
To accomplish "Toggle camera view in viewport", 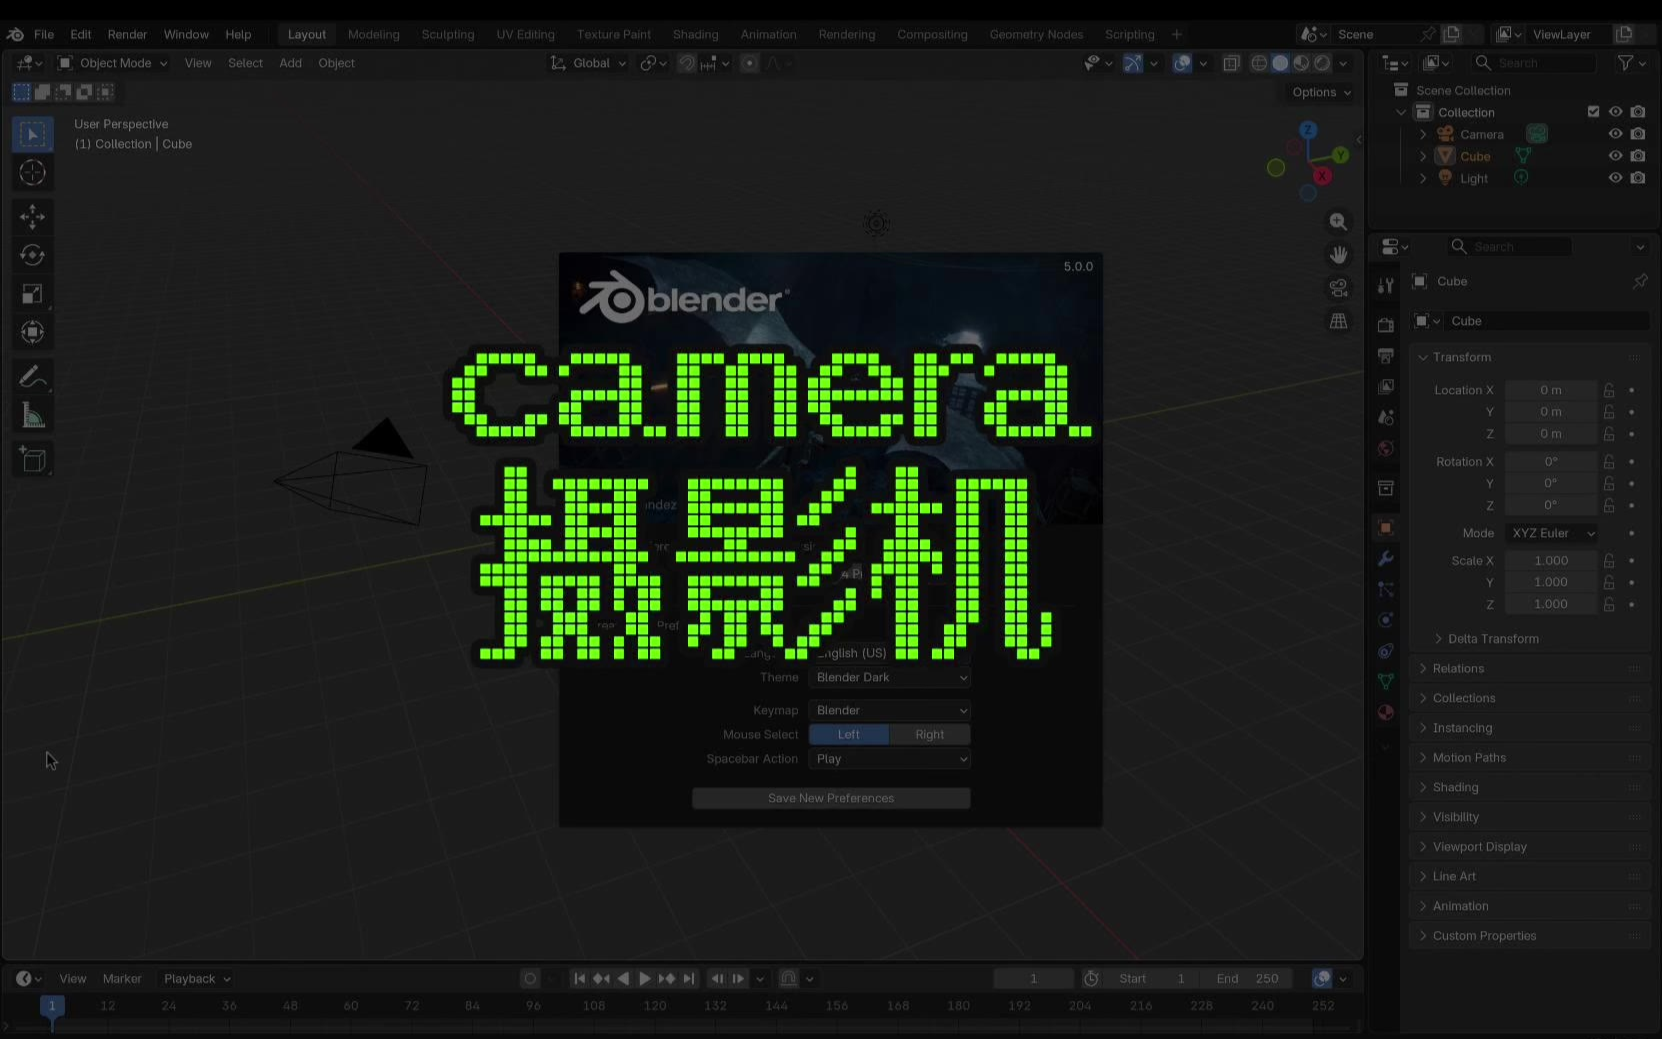I will pos(1338,288).
